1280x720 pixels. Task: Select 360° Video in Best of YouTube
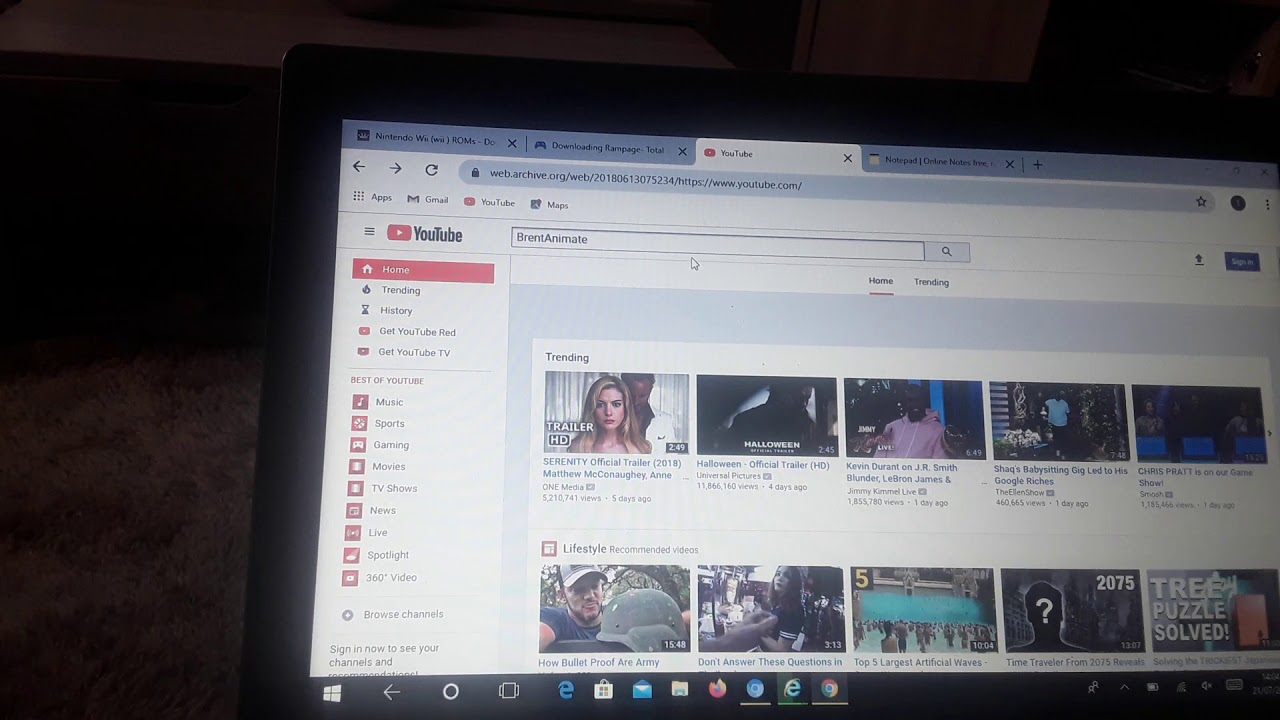[379, 578]
